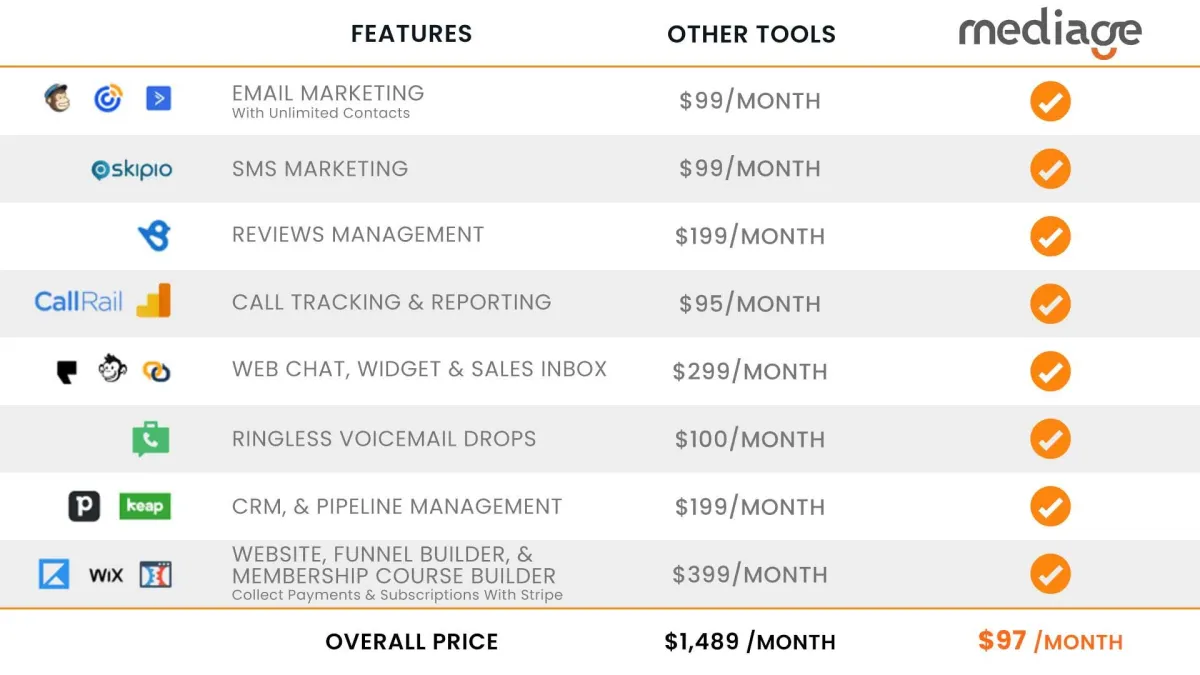This screenshot has height=675, width=1200.
Task: Click the Ringless Voicemail Drops checkmark
Action: coord(1050,439)
